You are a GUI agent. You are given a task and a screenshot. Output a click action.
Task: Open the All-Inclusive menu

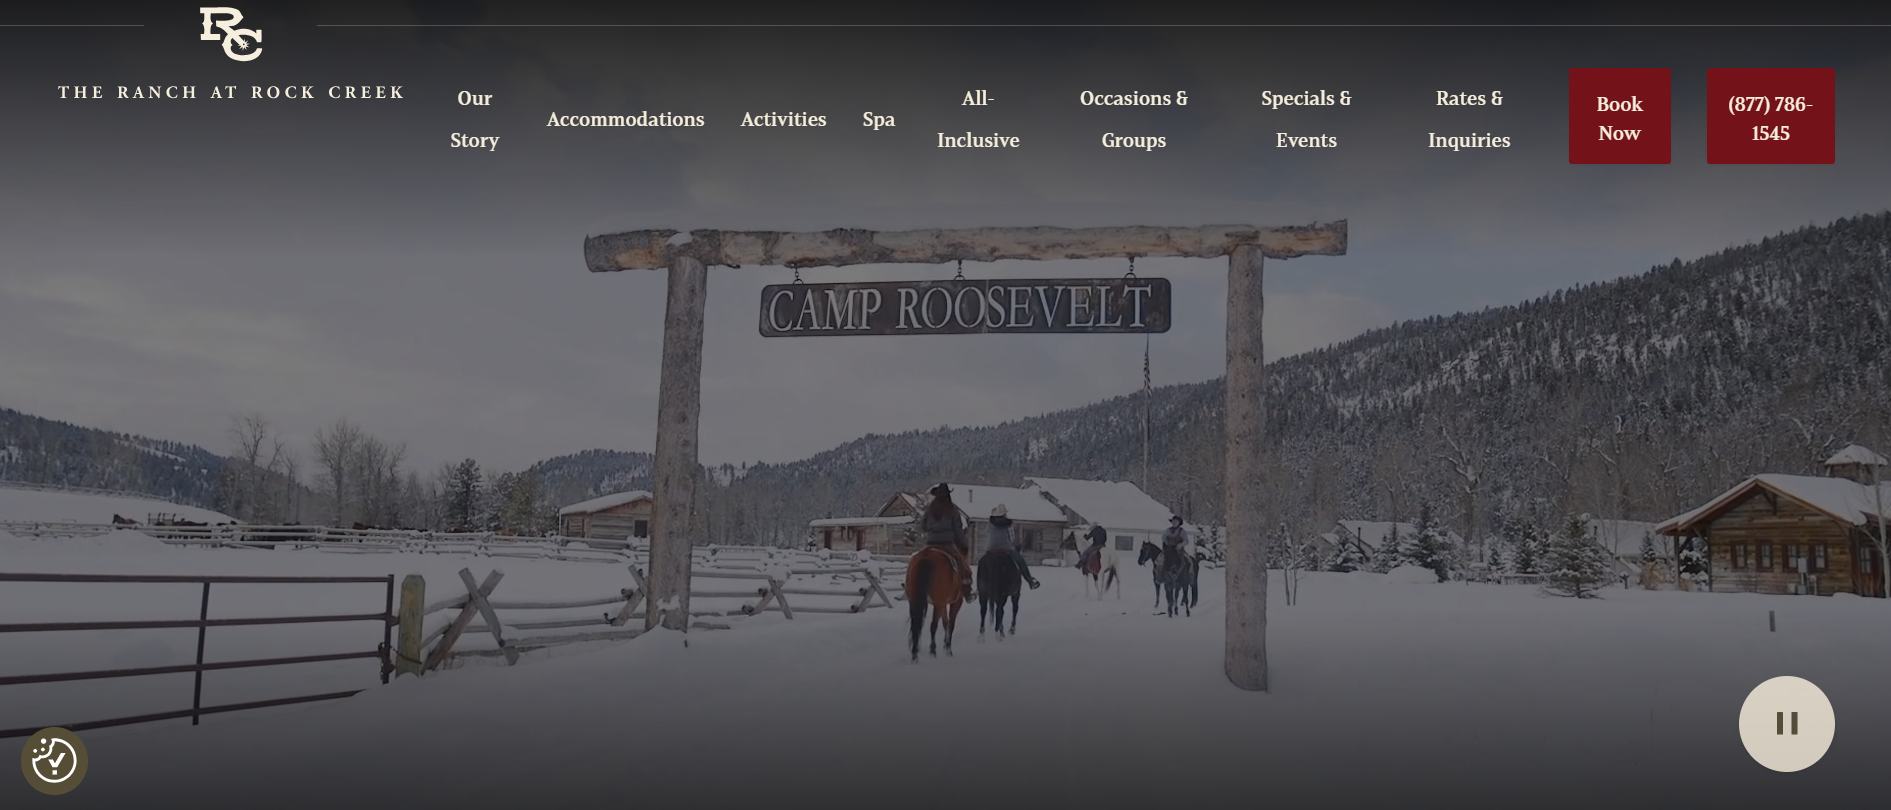978,119
